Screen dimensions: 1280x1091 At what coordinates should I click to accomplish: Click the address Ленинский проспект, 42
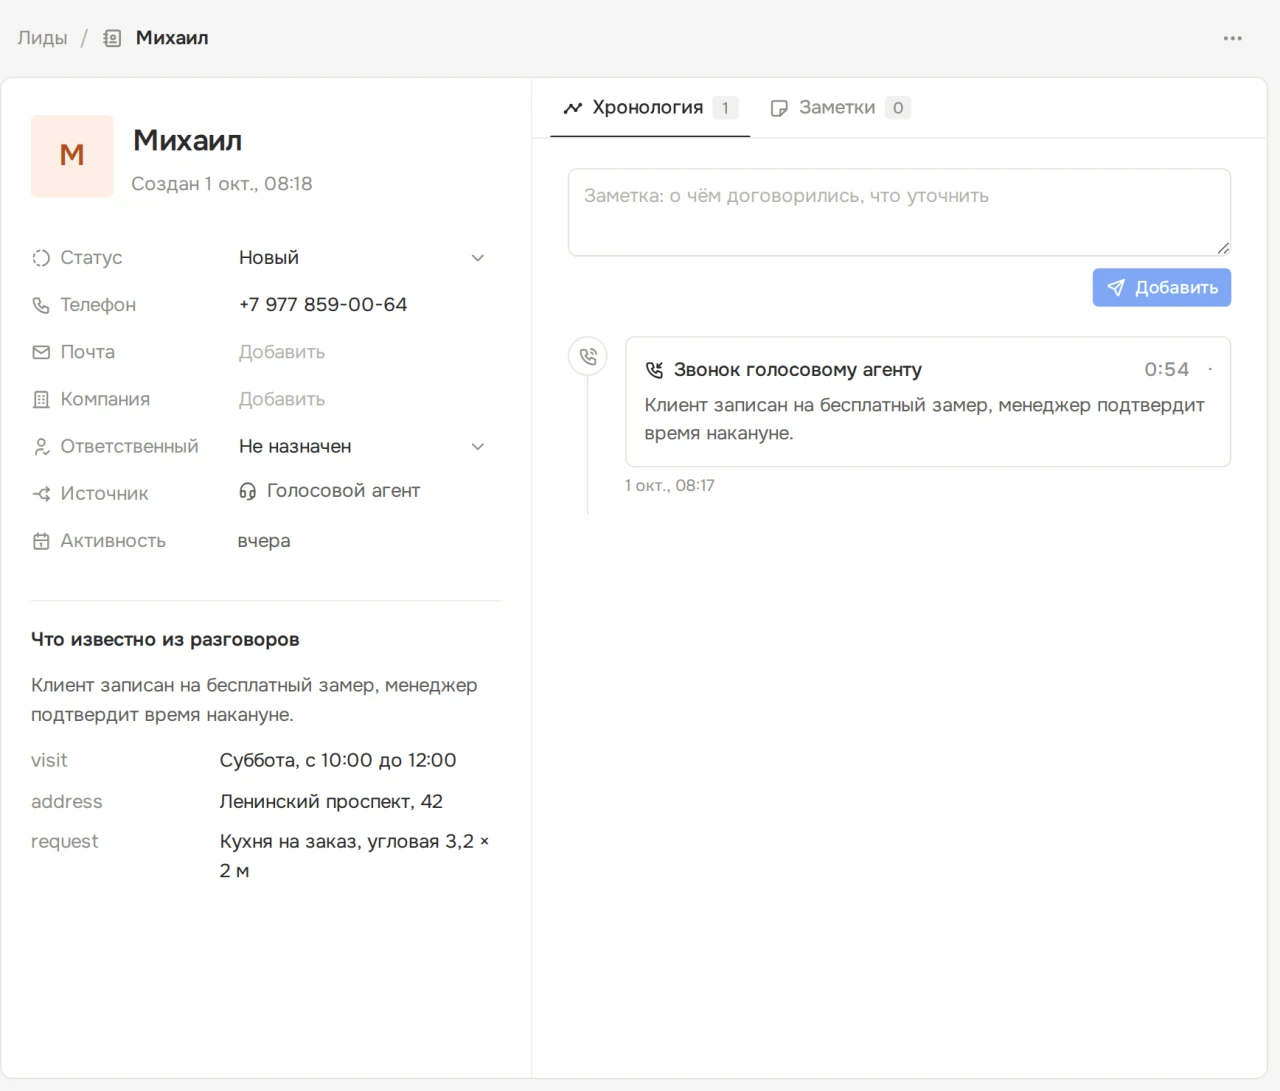coord(331,802)
